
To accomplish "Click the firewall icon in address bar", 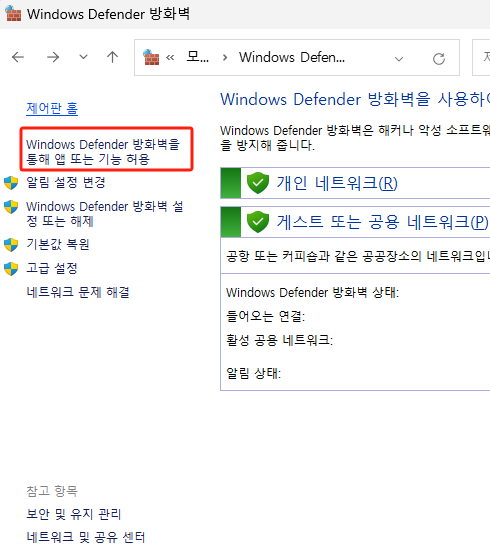I will (151, 58).
